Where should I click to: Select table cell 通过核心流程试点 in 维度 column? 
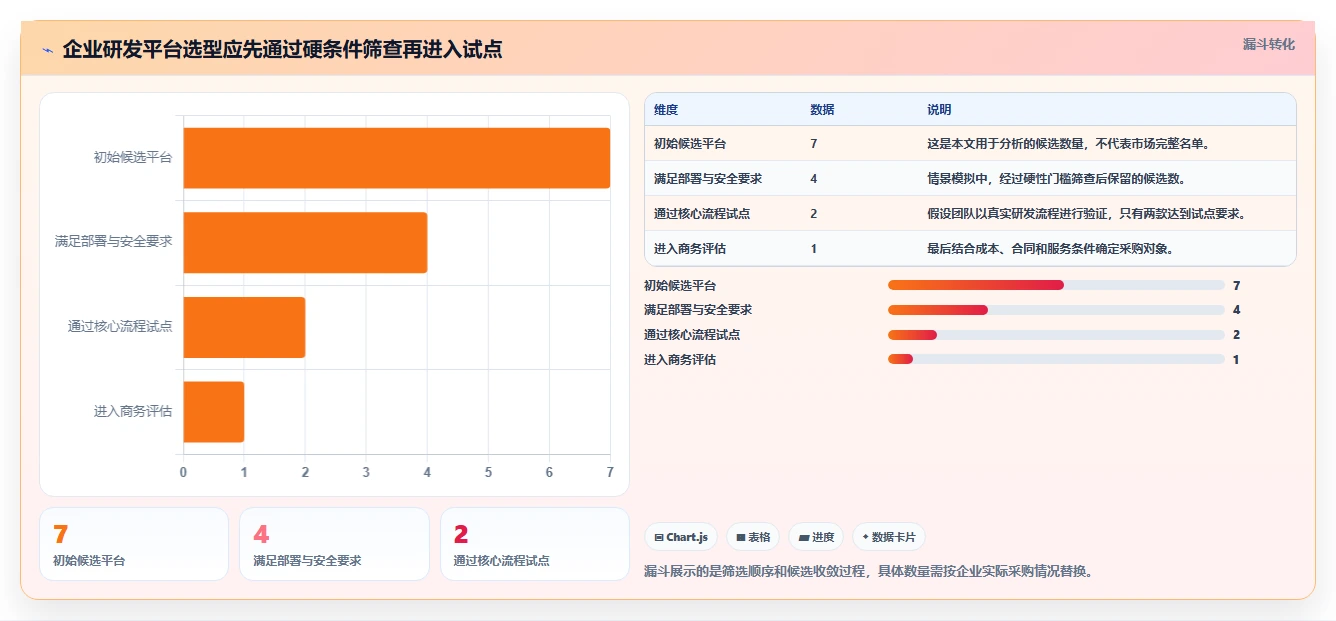coord(702,214)
